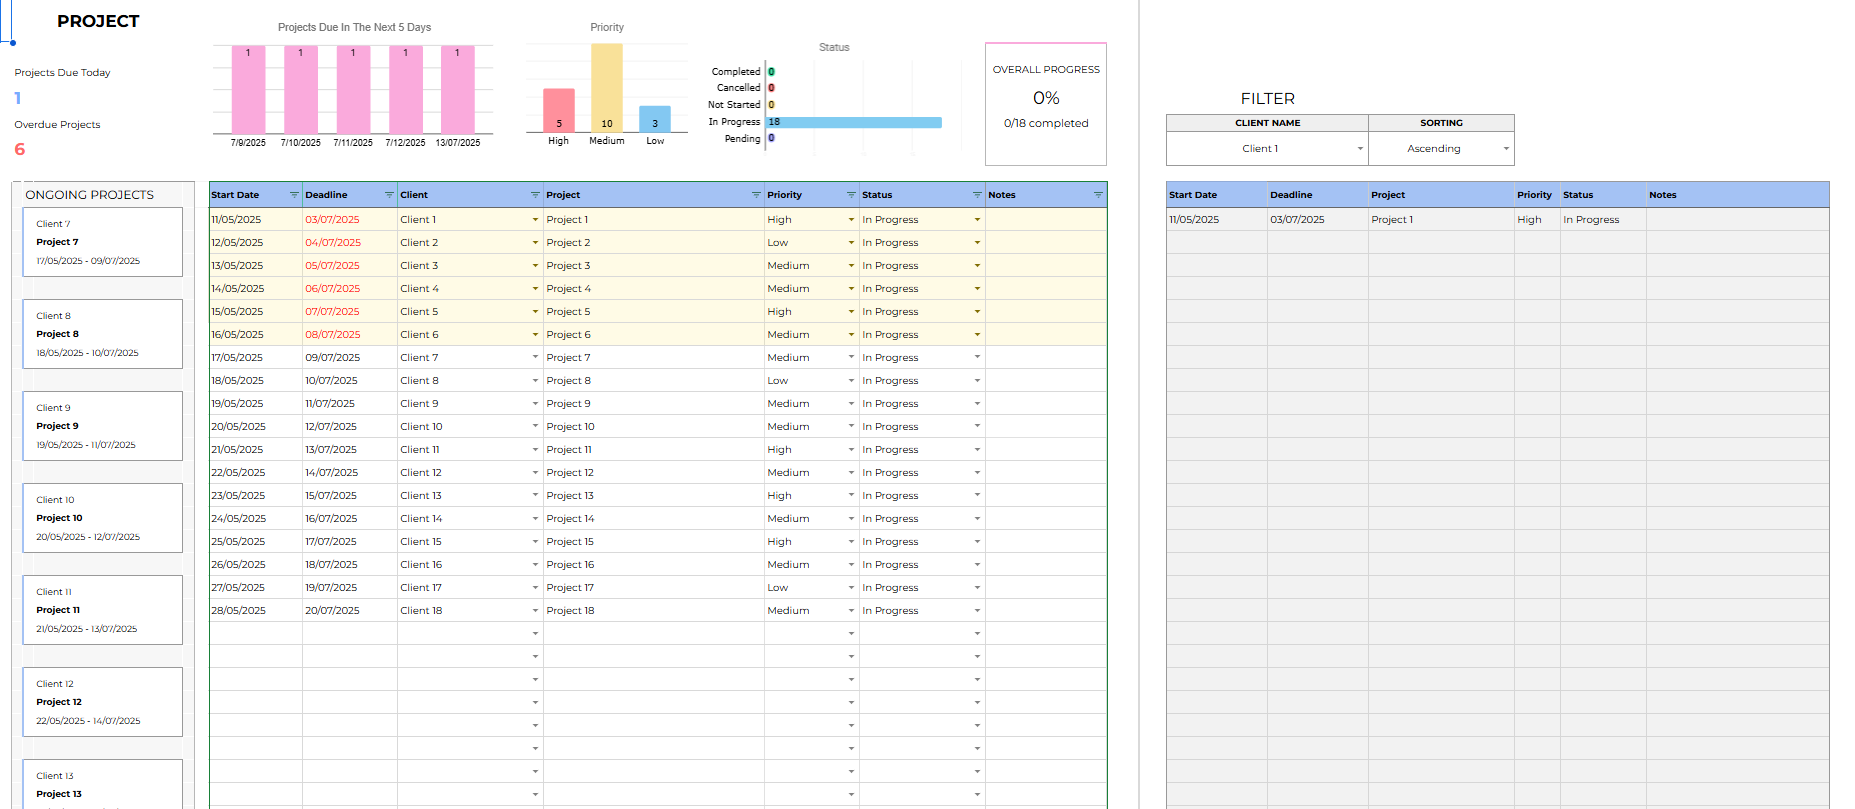The width and height of the screenshot is (1855, 809).
Task: Open the Notes column filter icon
Action: point(1098,195)
